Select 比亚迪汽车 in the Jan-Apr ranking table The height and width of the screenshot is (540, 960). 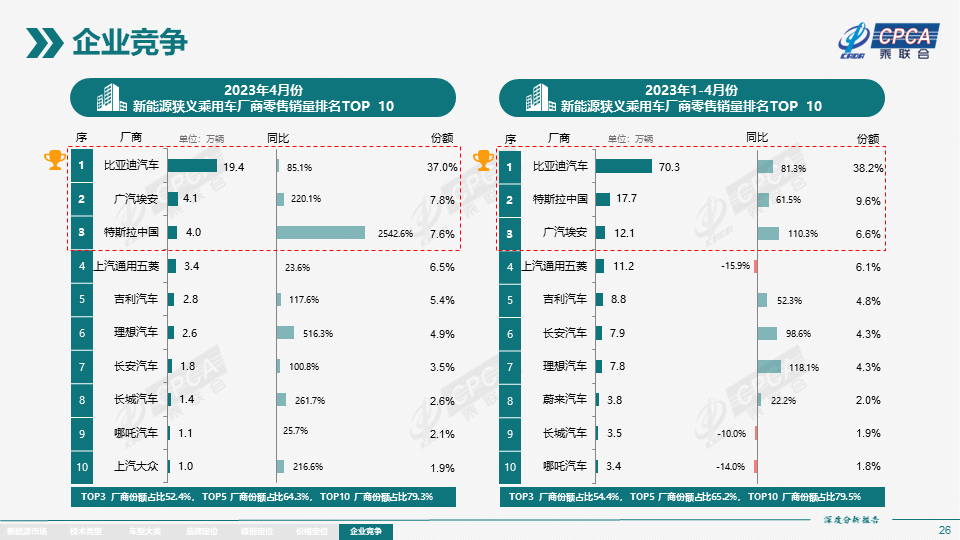[560, 166]
